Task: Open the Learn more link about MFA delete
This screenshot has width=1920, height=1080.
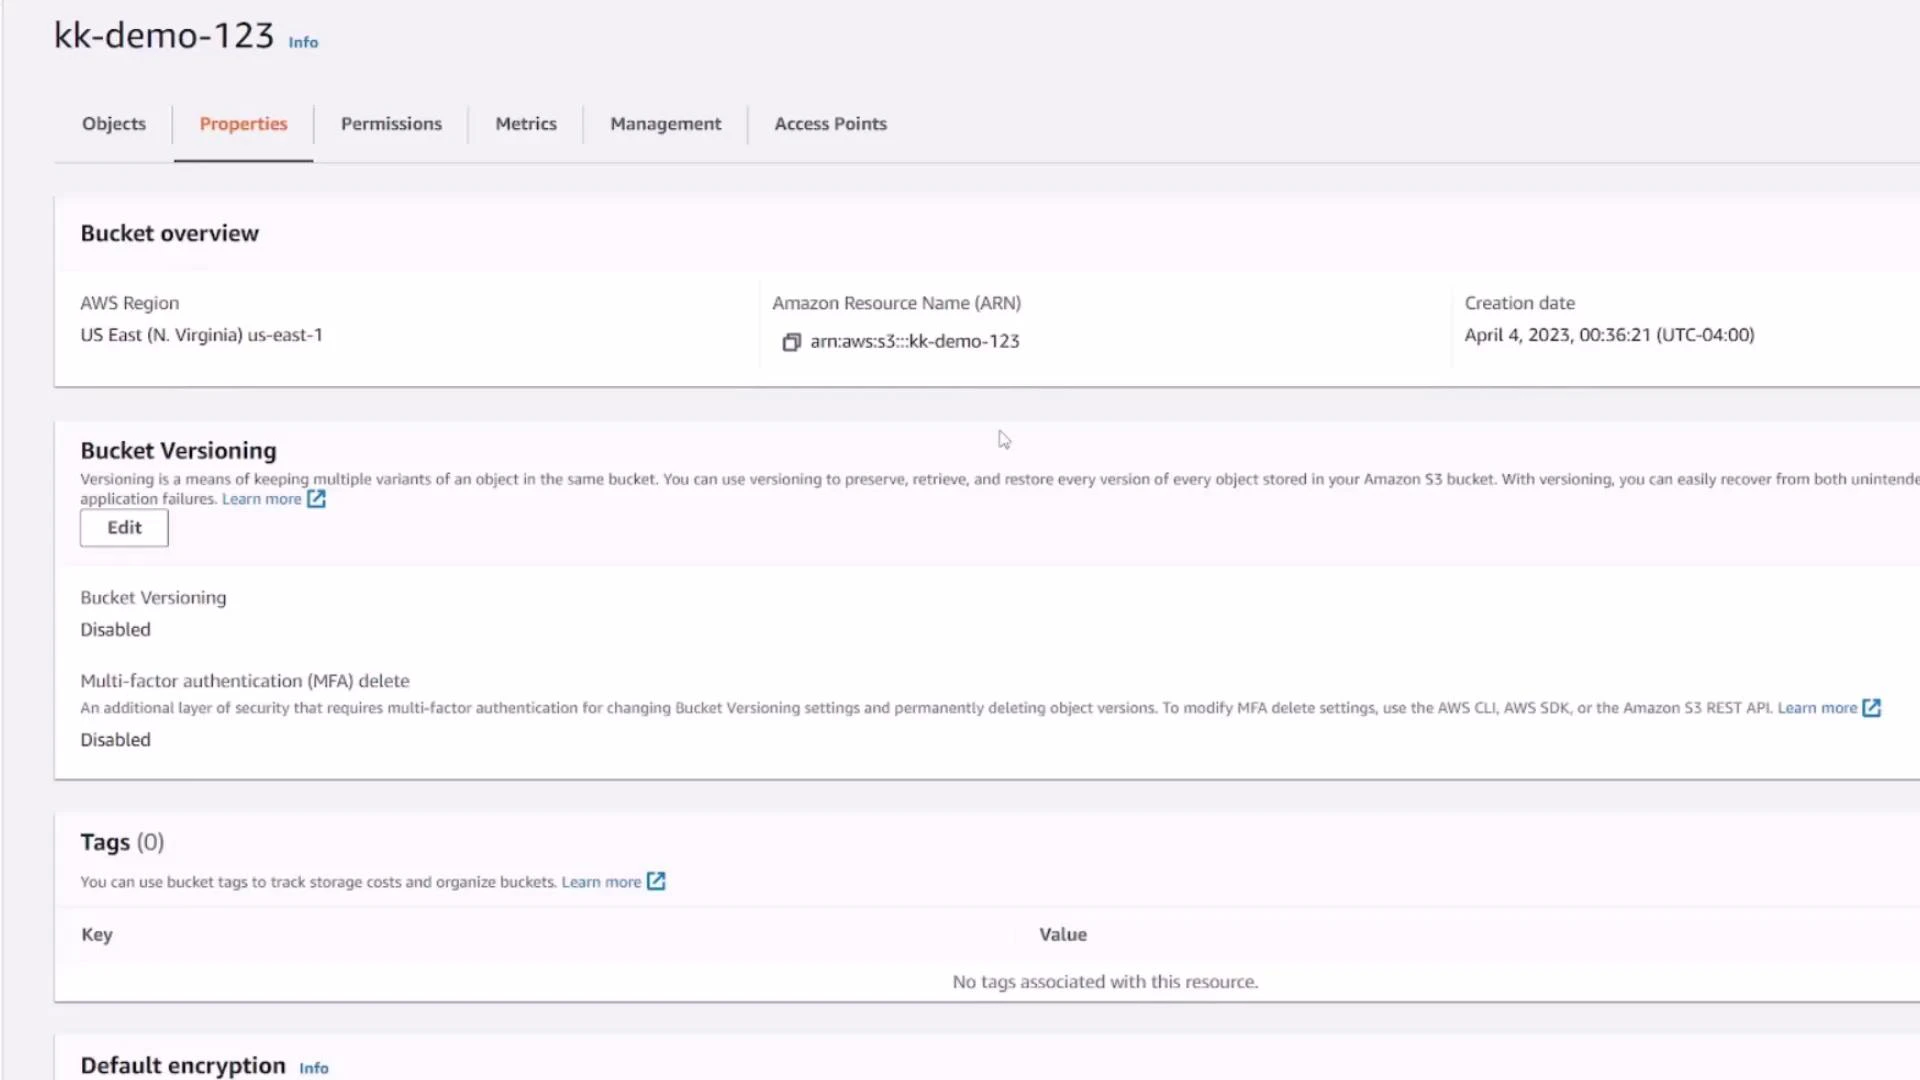Action: click(1816, 707)
